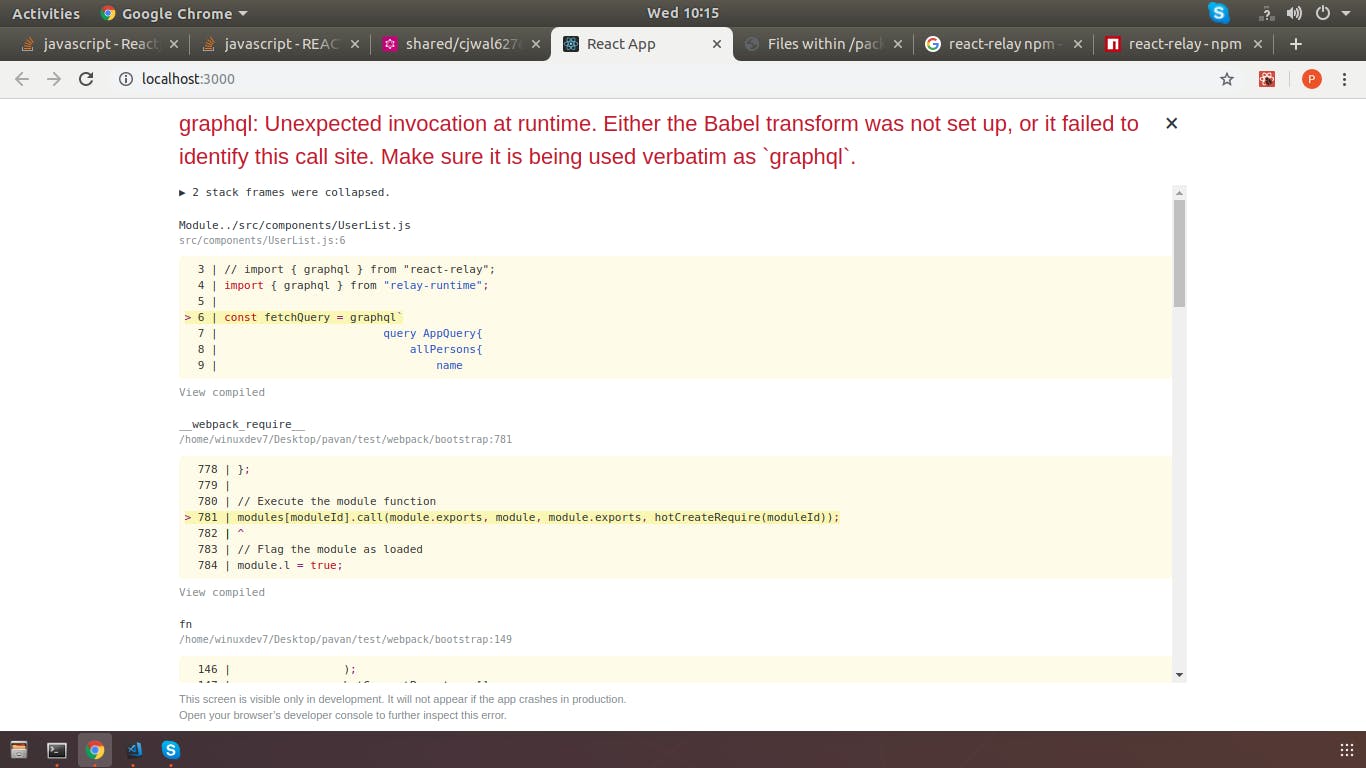Open the Activities overview
Screen dimensions: 1366x768
(46, 13)
